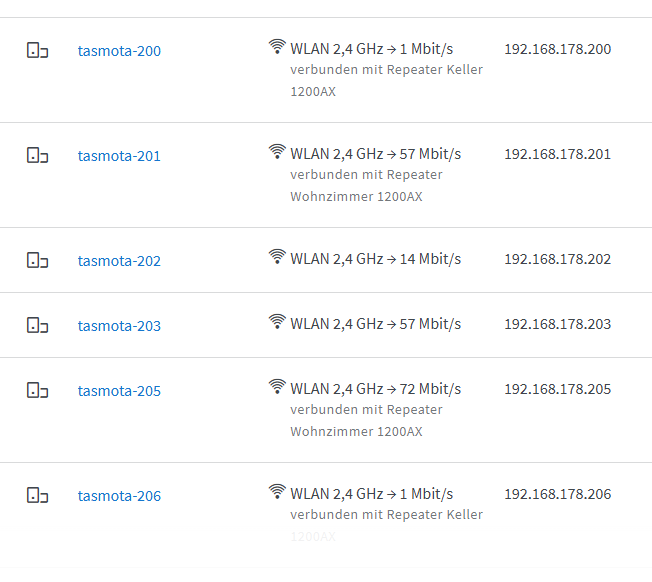Click the WLAN signal icon for tasmota-205
Viewport: 652px width, 582px height.
(277, 387)
